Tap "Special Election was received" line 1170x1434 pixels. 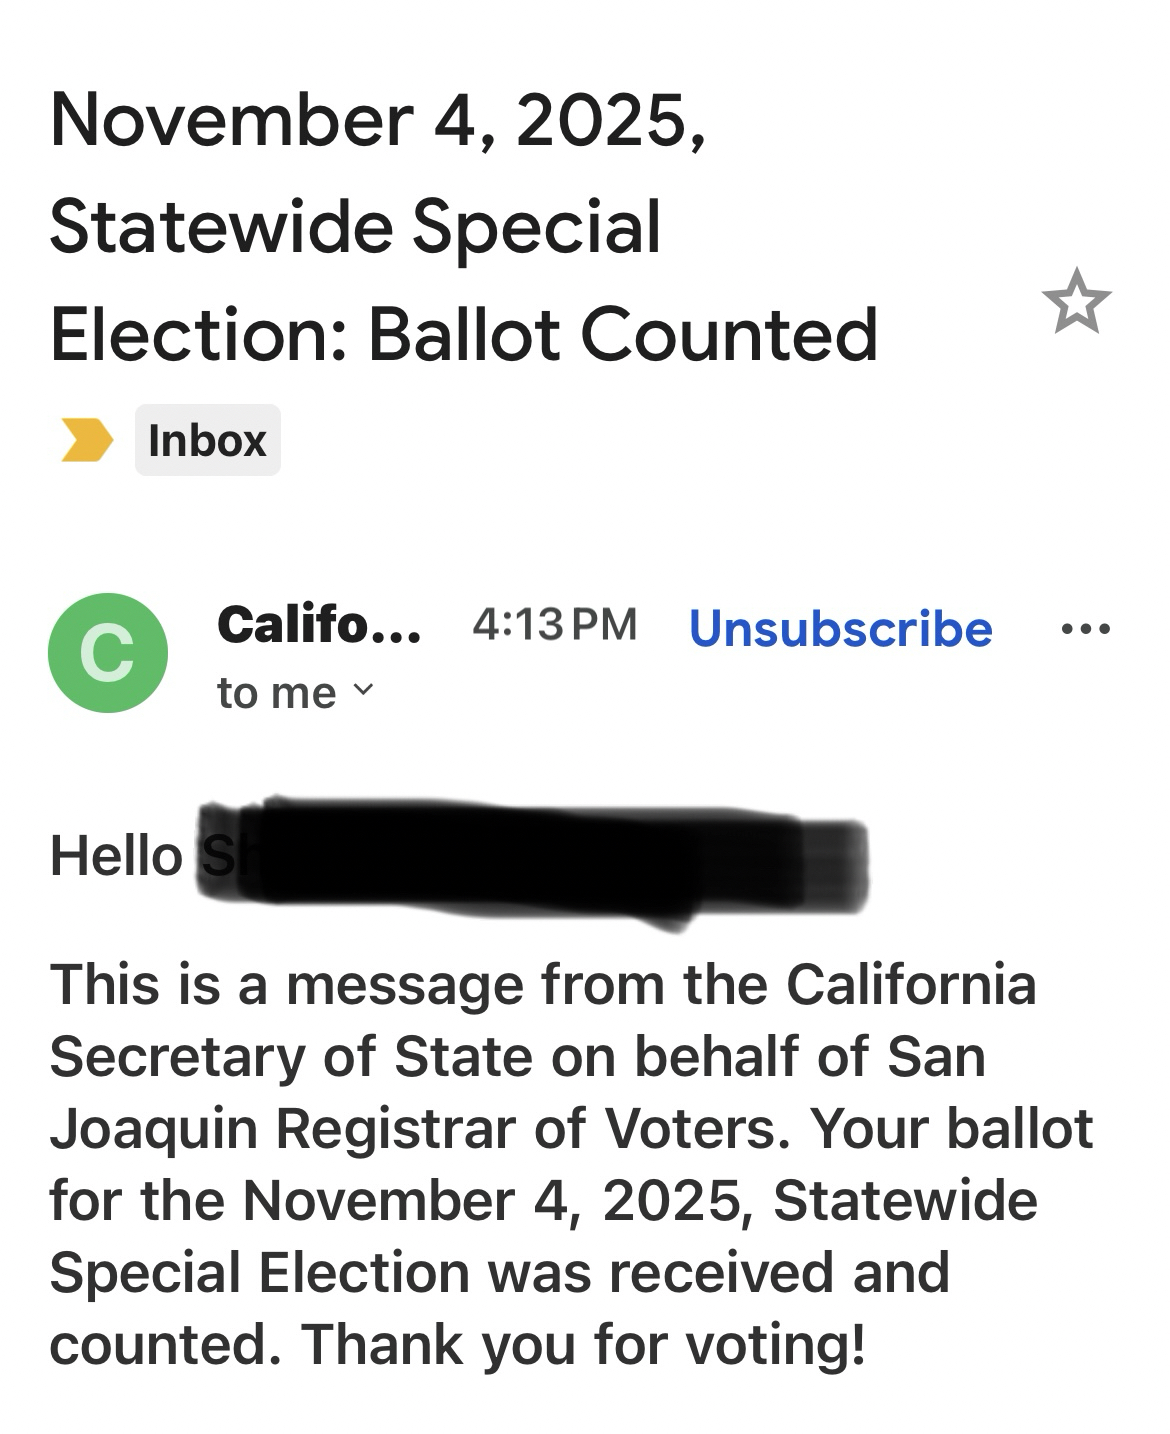click(441, 1272)
